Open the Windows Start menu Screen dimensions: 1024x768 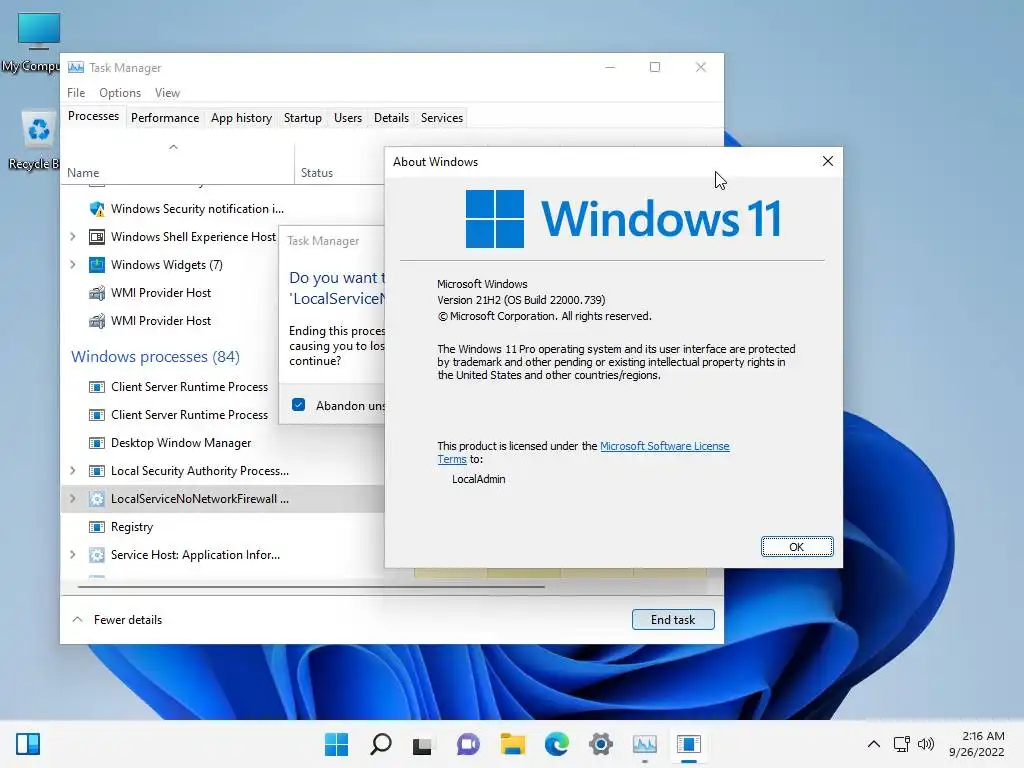click(x=336, y=744)
